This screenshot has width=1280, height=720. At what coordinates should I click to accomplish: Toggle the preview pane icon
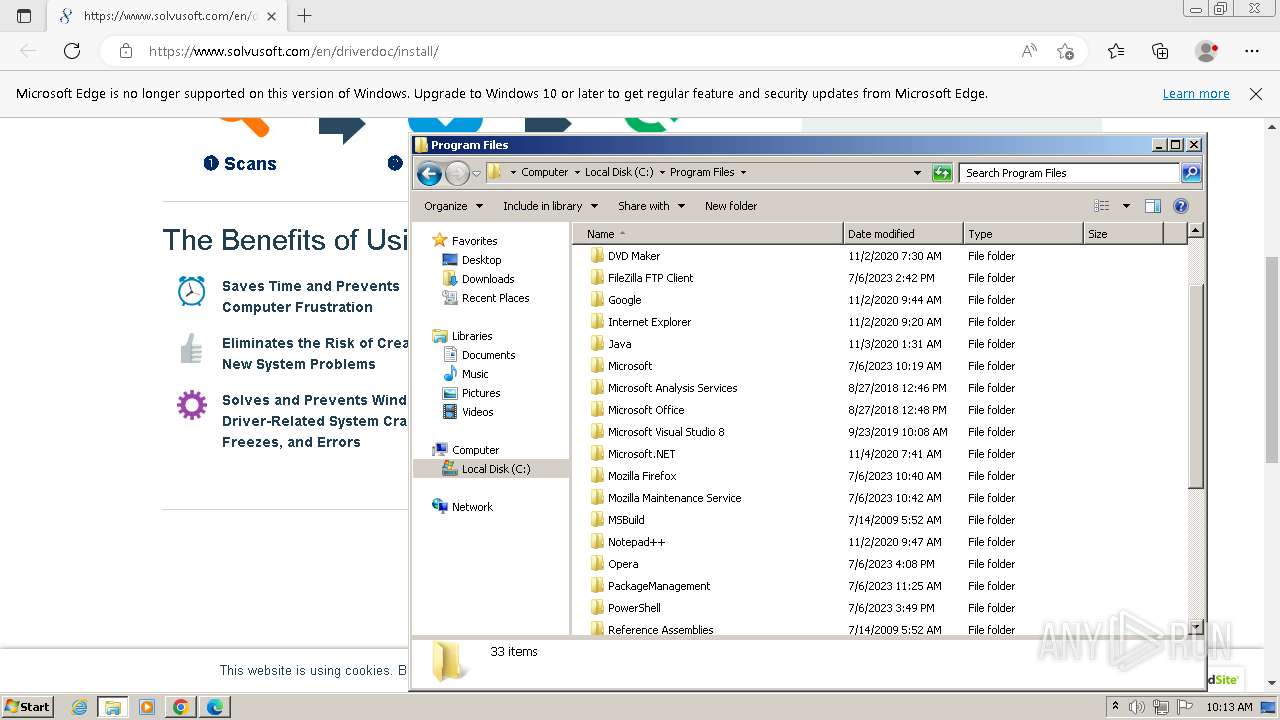pyautogui.click(x=1152, y=206)
